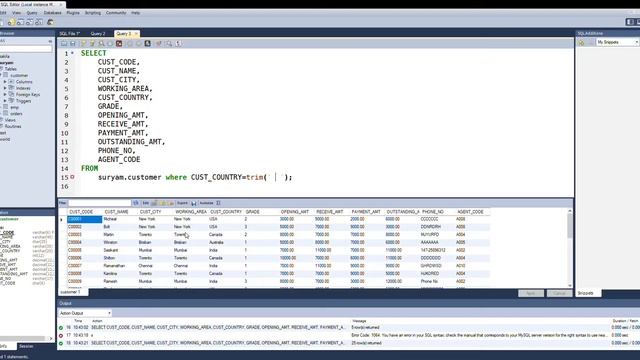Open the Scripting menu

[93, 13]
